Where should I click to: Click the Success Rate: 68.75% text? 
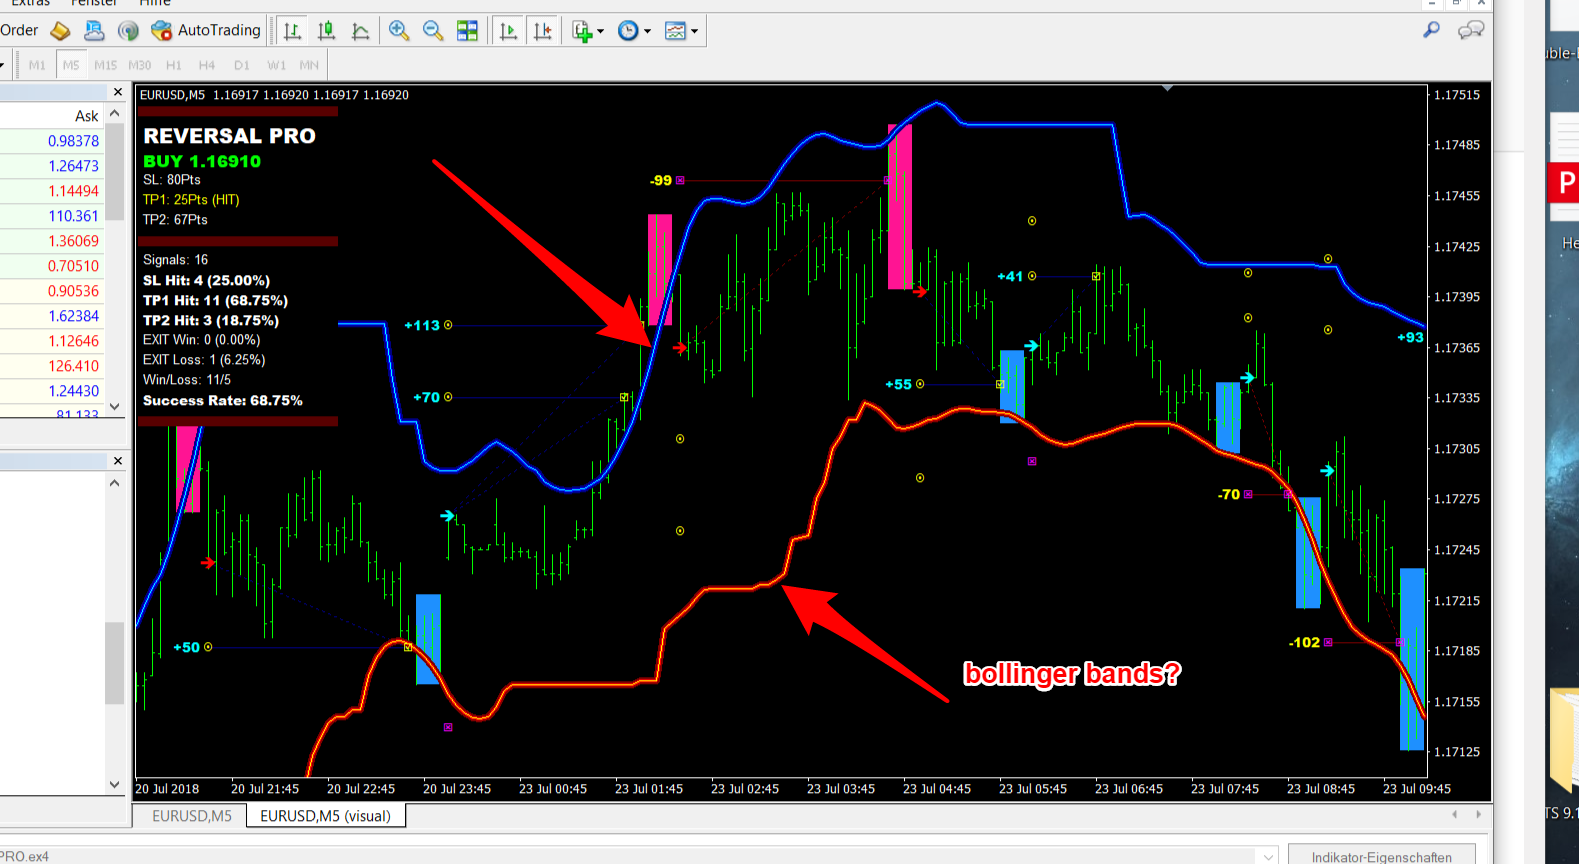[222, 400]
